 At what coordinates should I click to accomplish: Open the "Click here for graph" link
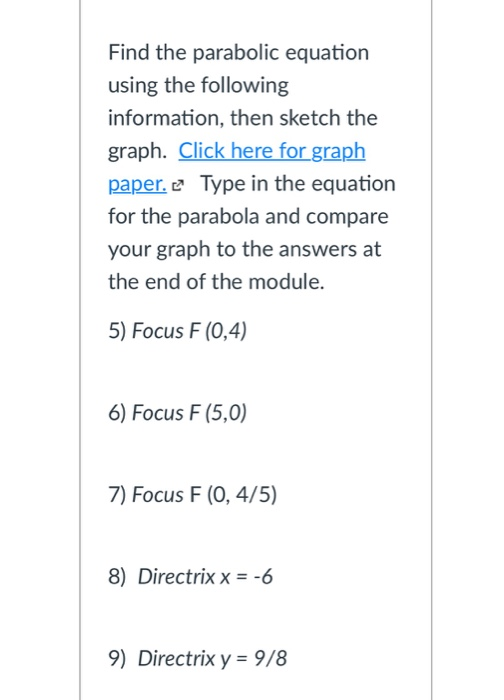click(x=272, y=151)
